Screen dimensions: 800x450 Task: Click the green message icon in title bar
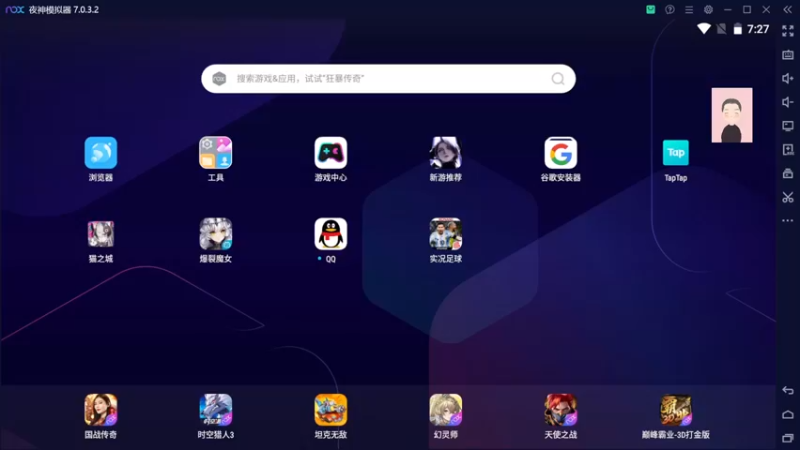tap(651, 9)
